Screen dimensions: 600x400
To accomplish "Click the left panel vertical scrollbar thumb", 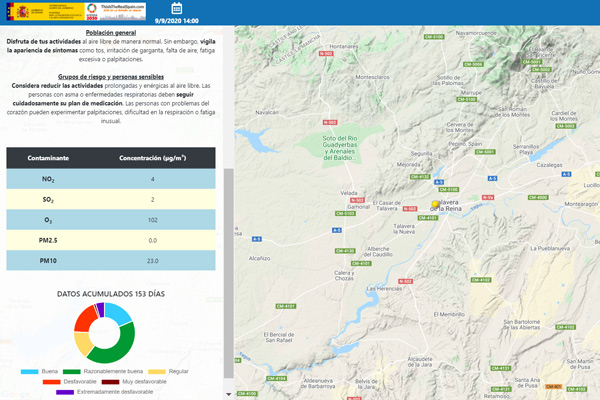I will click(x=228, y=273).
